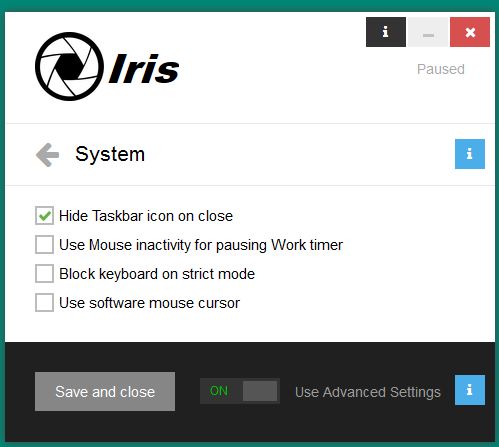Click the Iris aperture logo
Image resolution: width=499 pixels, height=447 pixels.
pyautogui.click(x=69, y=66)
